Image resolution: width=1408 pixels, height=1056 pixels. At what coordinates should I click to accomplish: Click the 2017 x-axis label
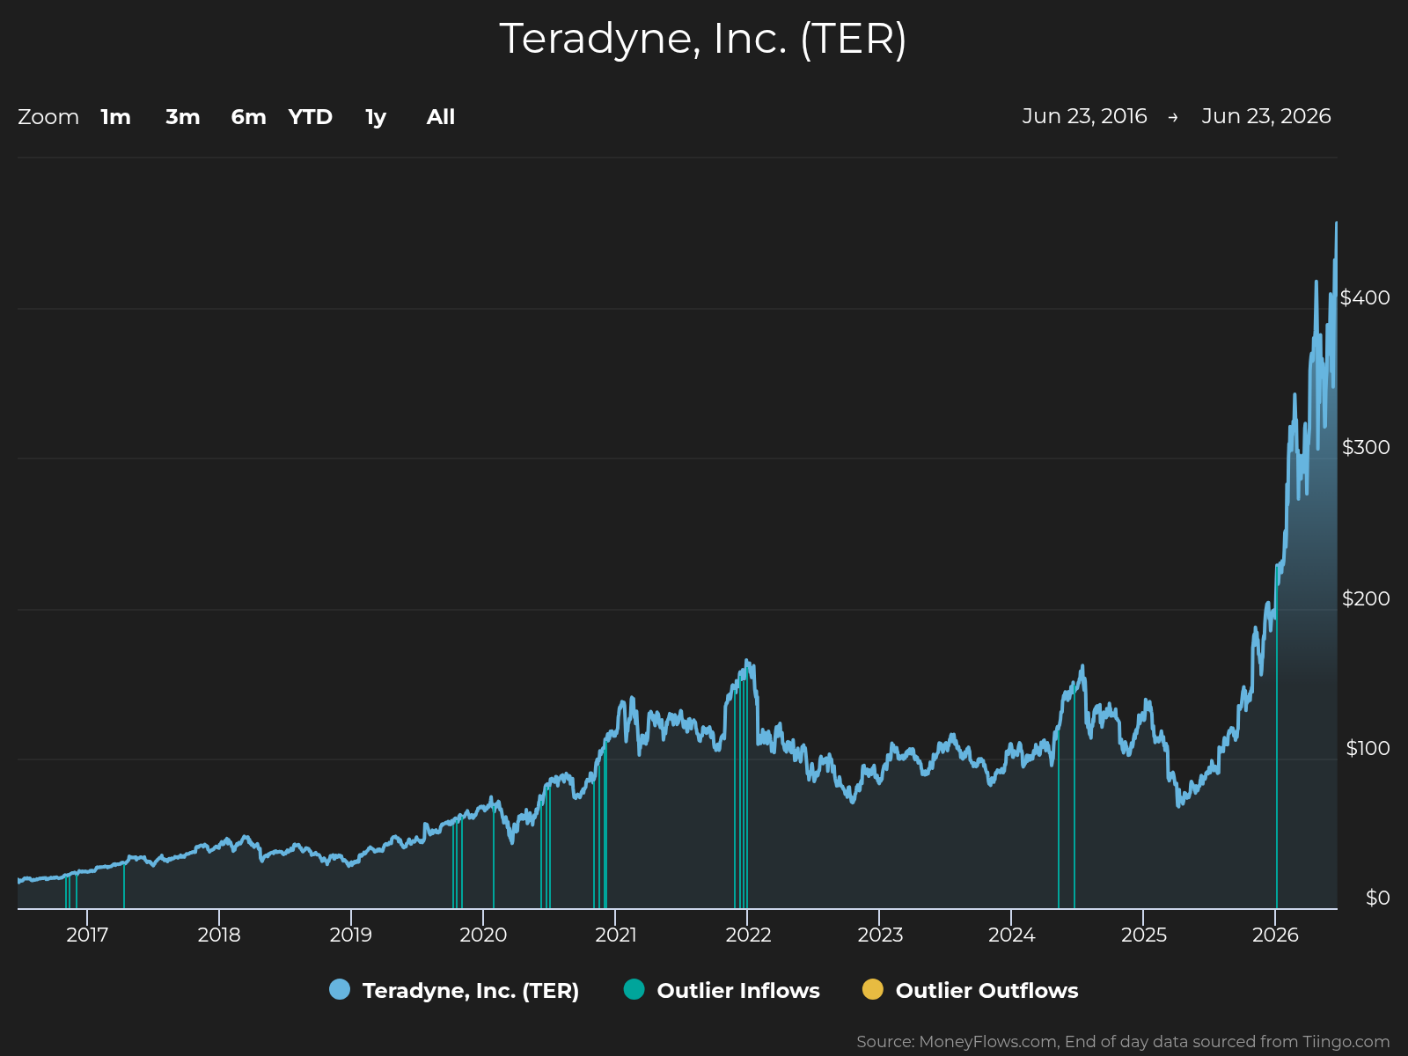tap(87, 935)
